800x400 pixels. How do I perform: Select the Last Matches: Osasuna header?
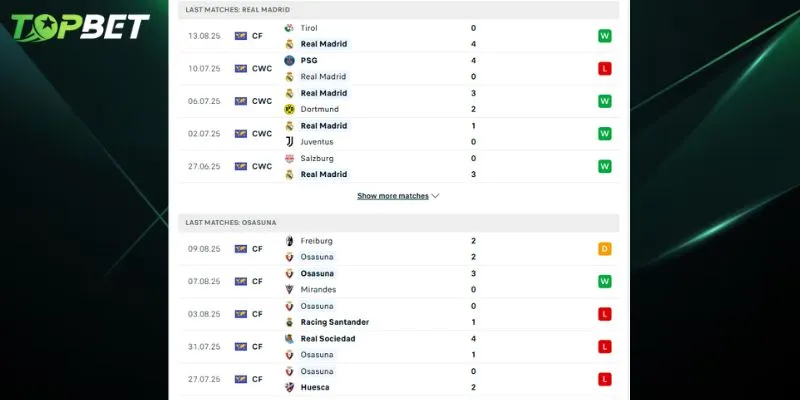[x=231, y=222]
